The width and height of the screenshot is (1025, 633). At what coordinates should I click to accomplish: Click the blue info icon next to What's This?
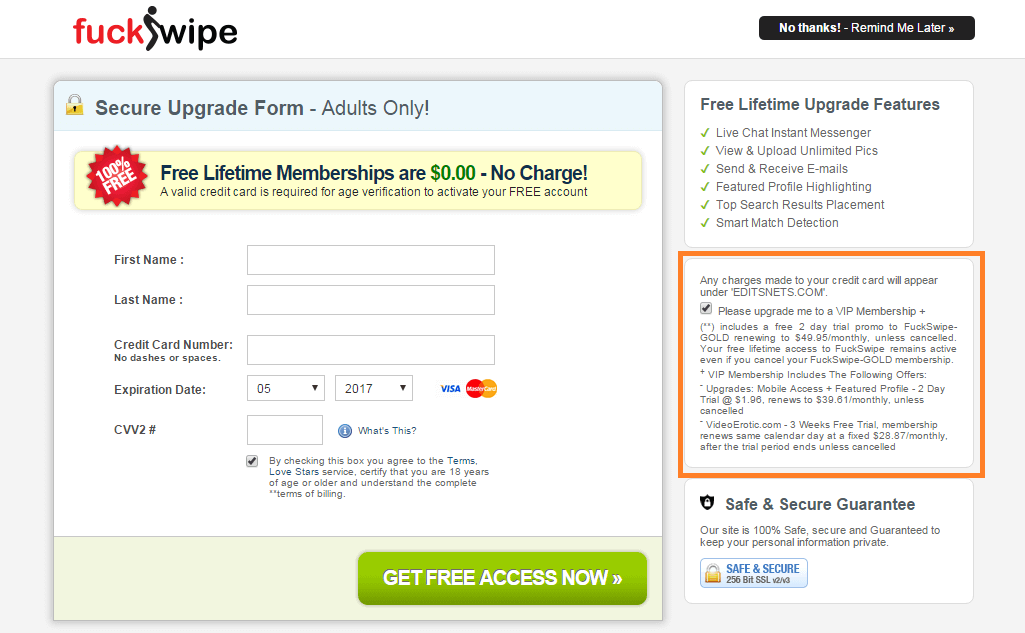click(344, 431)
